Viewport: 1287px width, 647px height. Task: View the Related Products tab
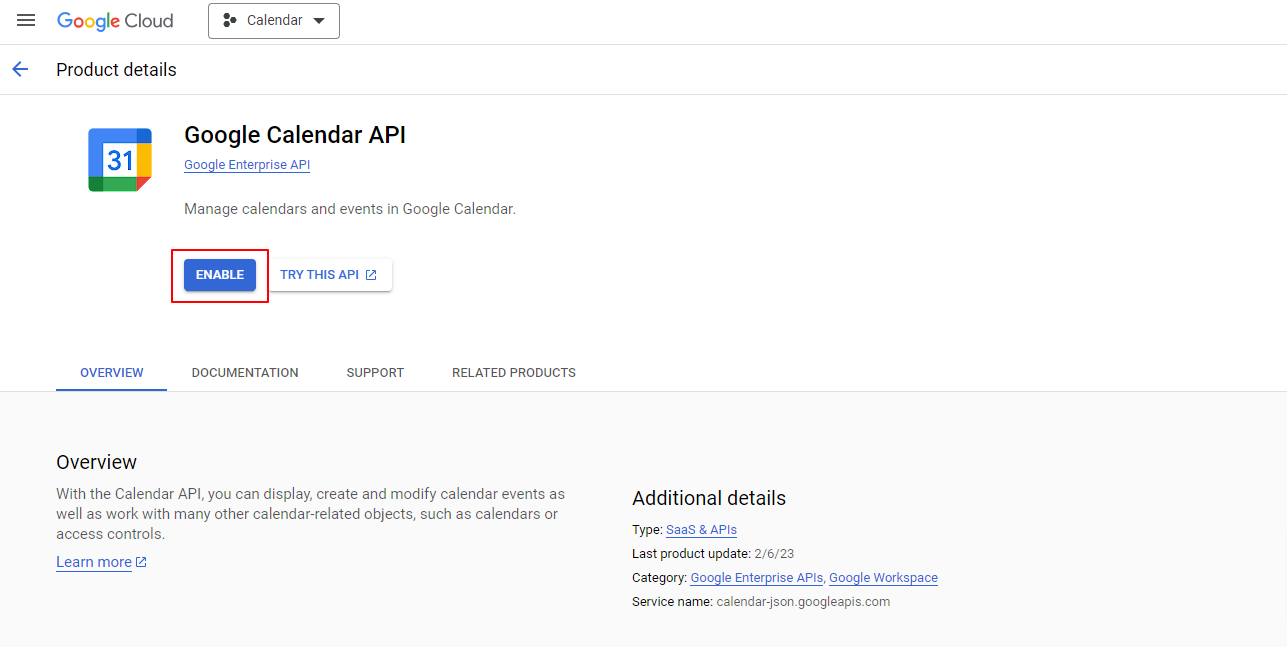coord(514,372)
